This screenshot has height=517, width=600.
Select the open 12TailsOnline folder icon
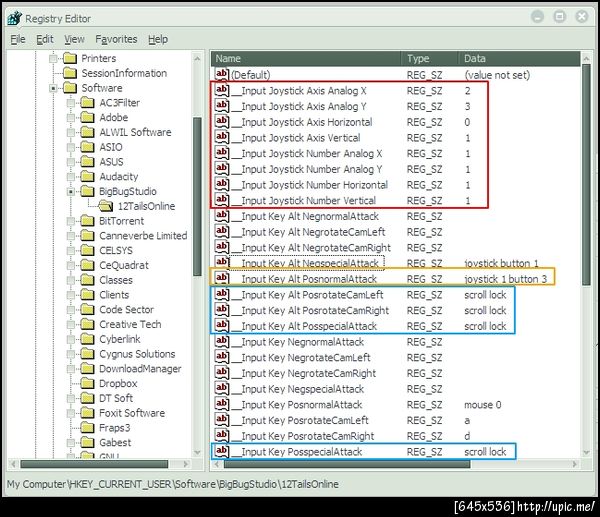point(106,206)
